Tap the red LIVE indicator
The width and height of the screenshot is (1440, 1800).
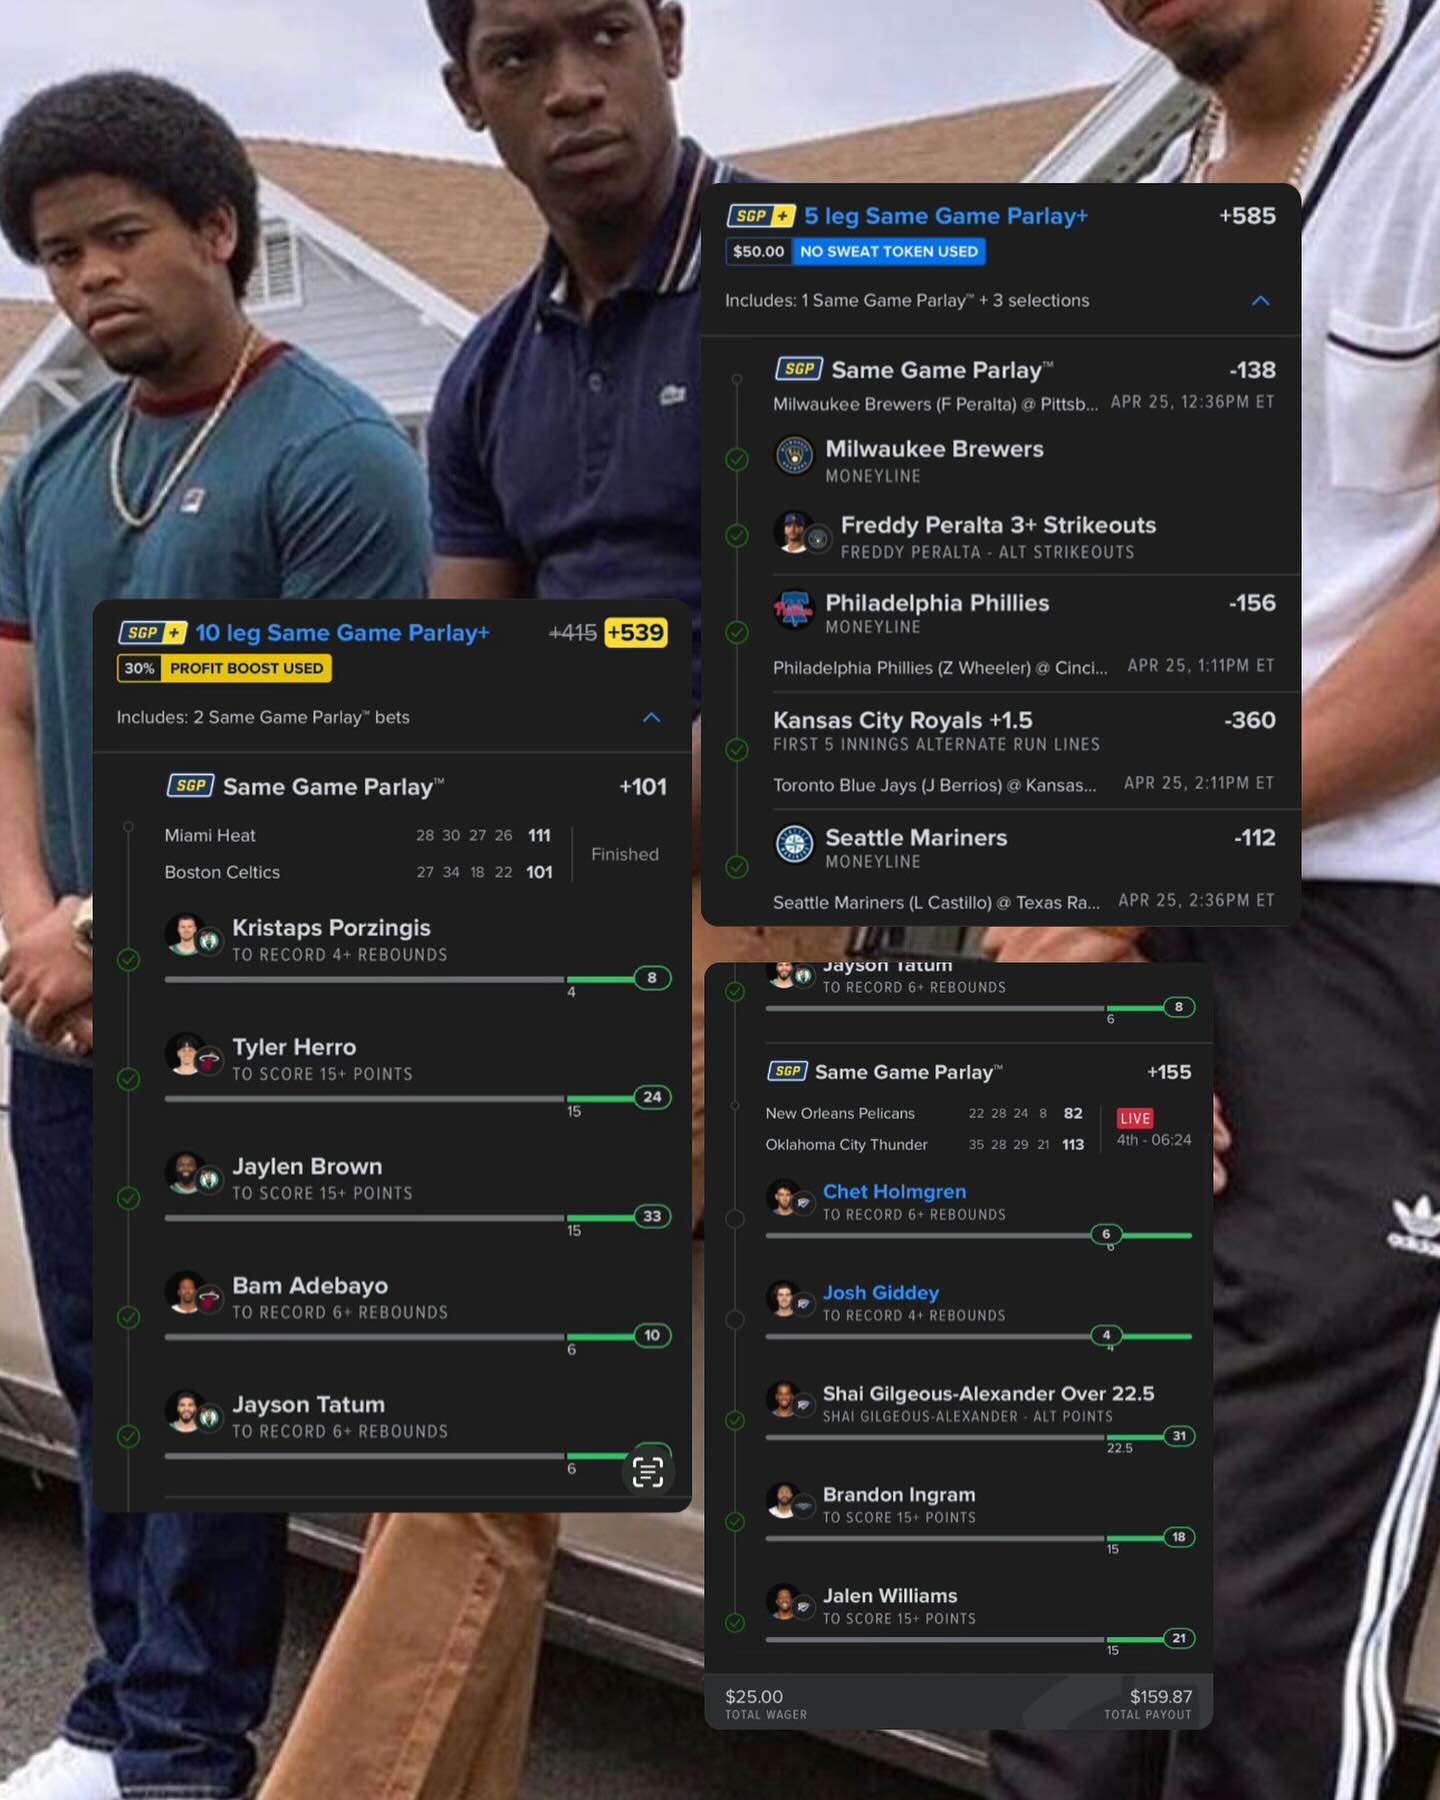(1135, 1118)
